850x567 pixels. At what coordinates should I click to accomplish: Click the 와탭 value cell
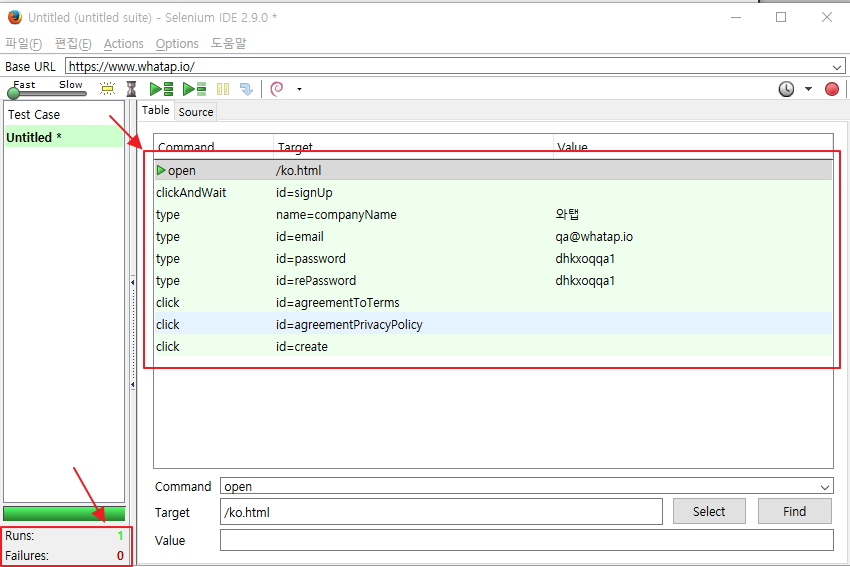pos(567,214)
